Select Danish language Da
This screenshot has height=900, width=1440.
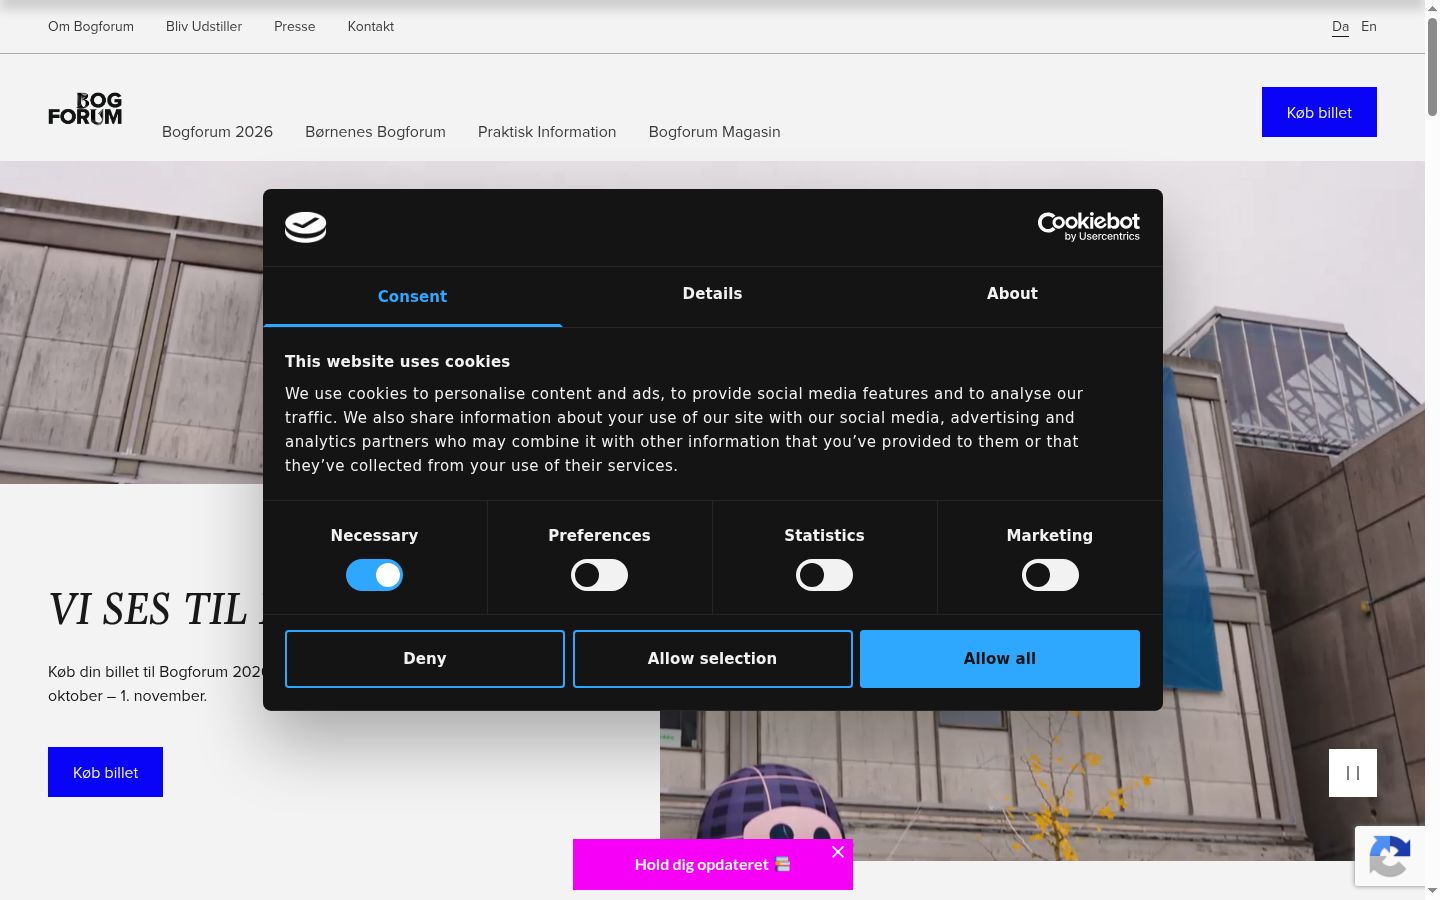1340,27
